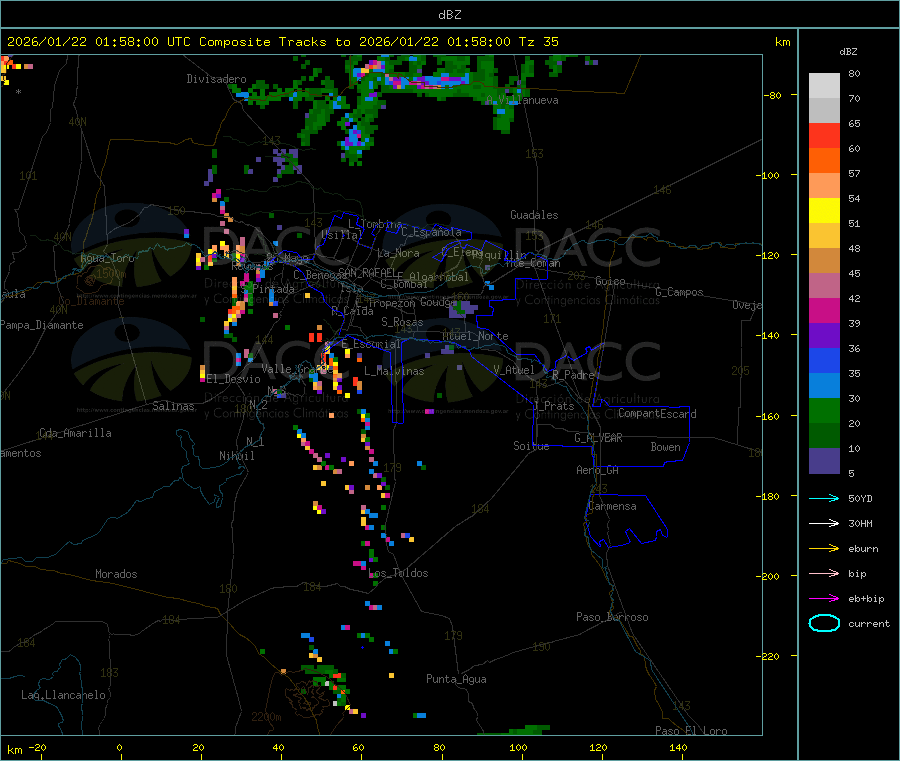Select the orange 60 dBZ legend swatch
Image resolution: width=900 pixels, height=761 pixels.
tap(824, 161)
